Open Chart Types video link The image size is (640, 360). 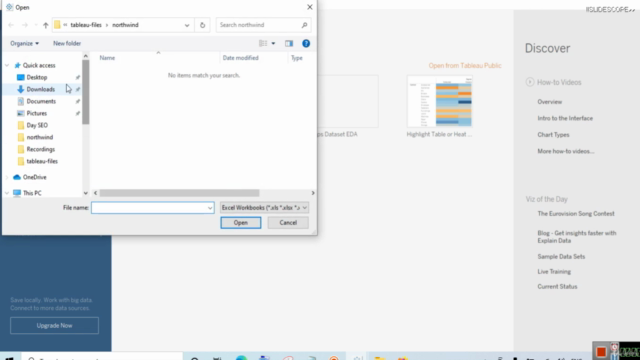tap(553, 135)
